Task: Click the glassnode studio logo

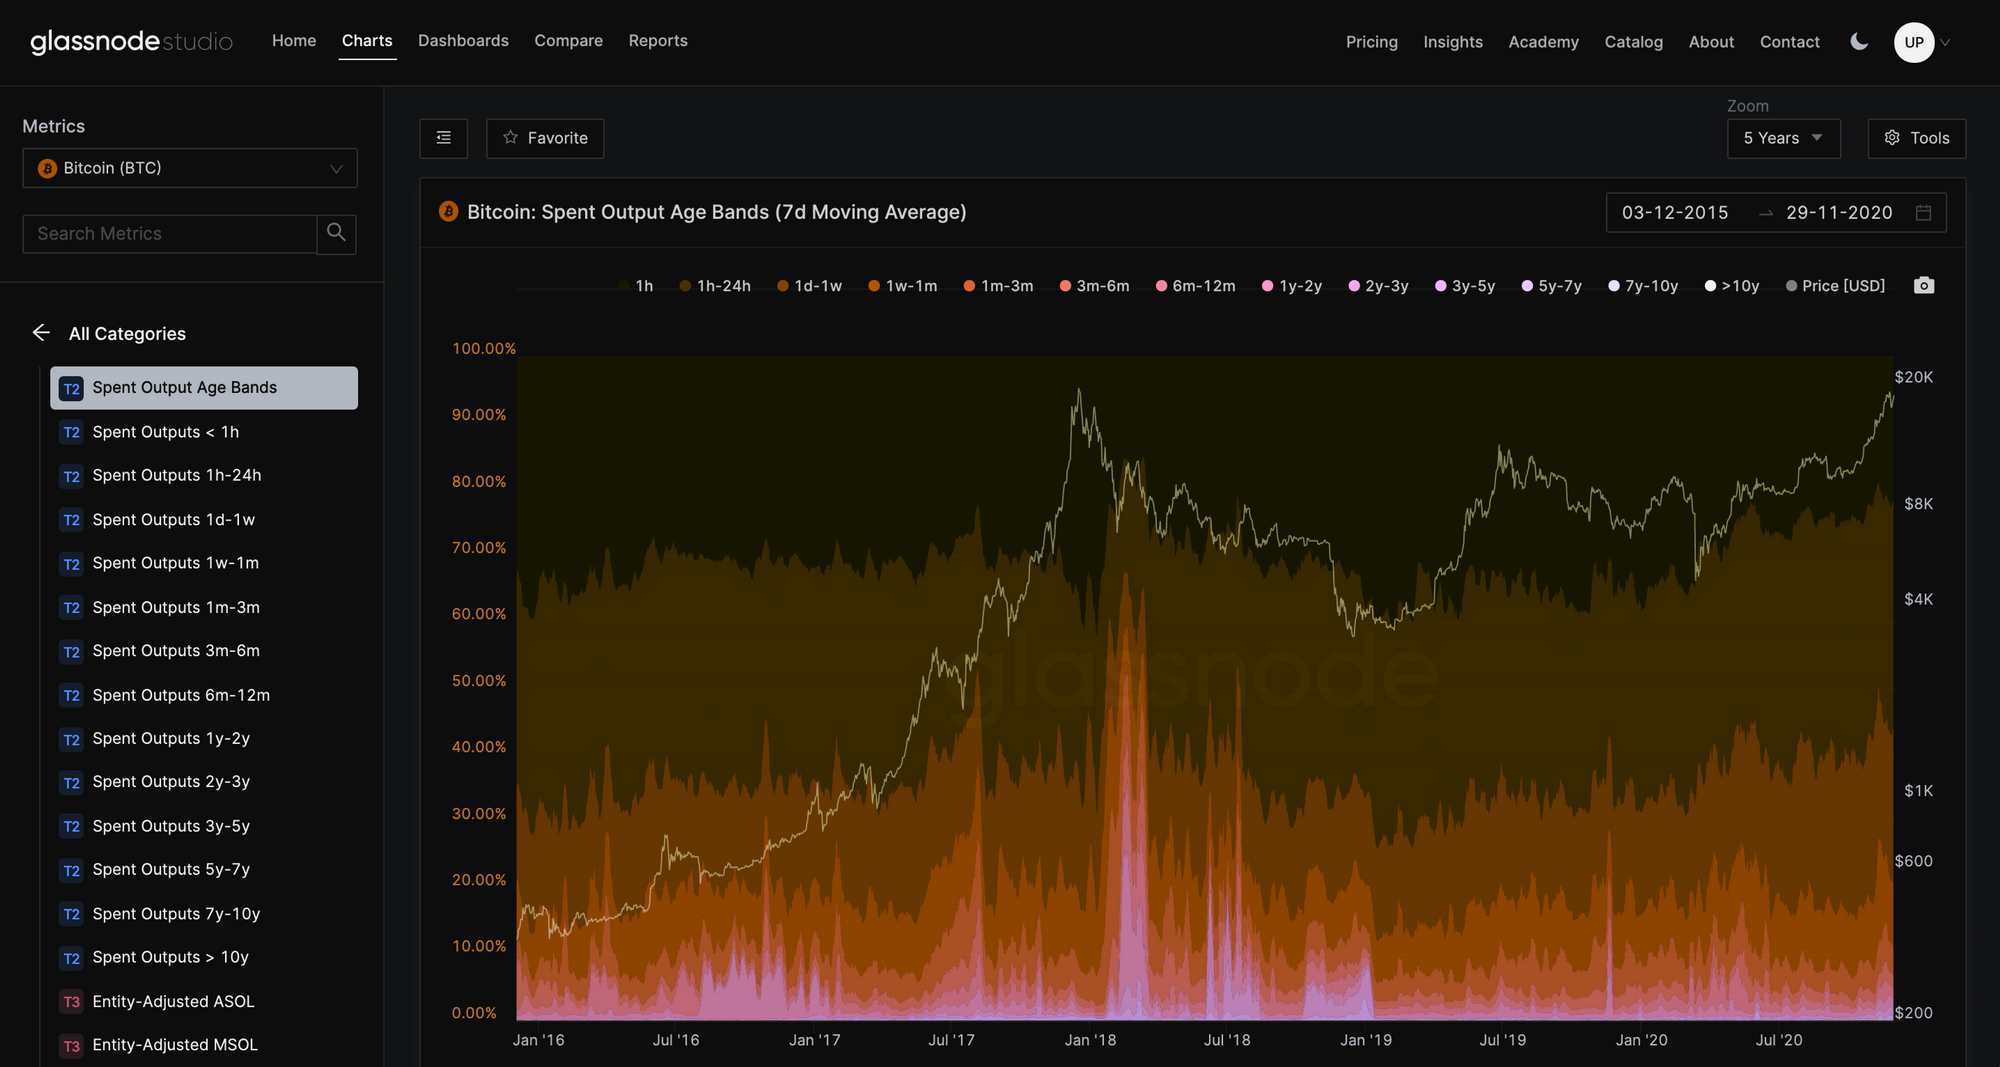Action: (131, 41)
